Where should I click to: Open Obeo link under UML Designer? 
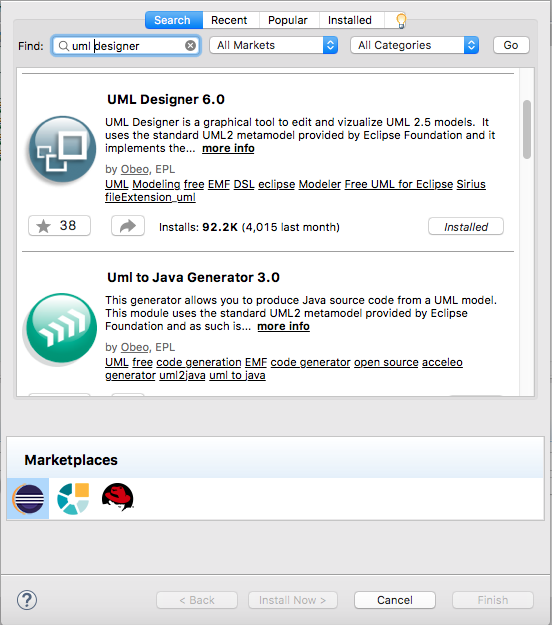coord(135,169)
